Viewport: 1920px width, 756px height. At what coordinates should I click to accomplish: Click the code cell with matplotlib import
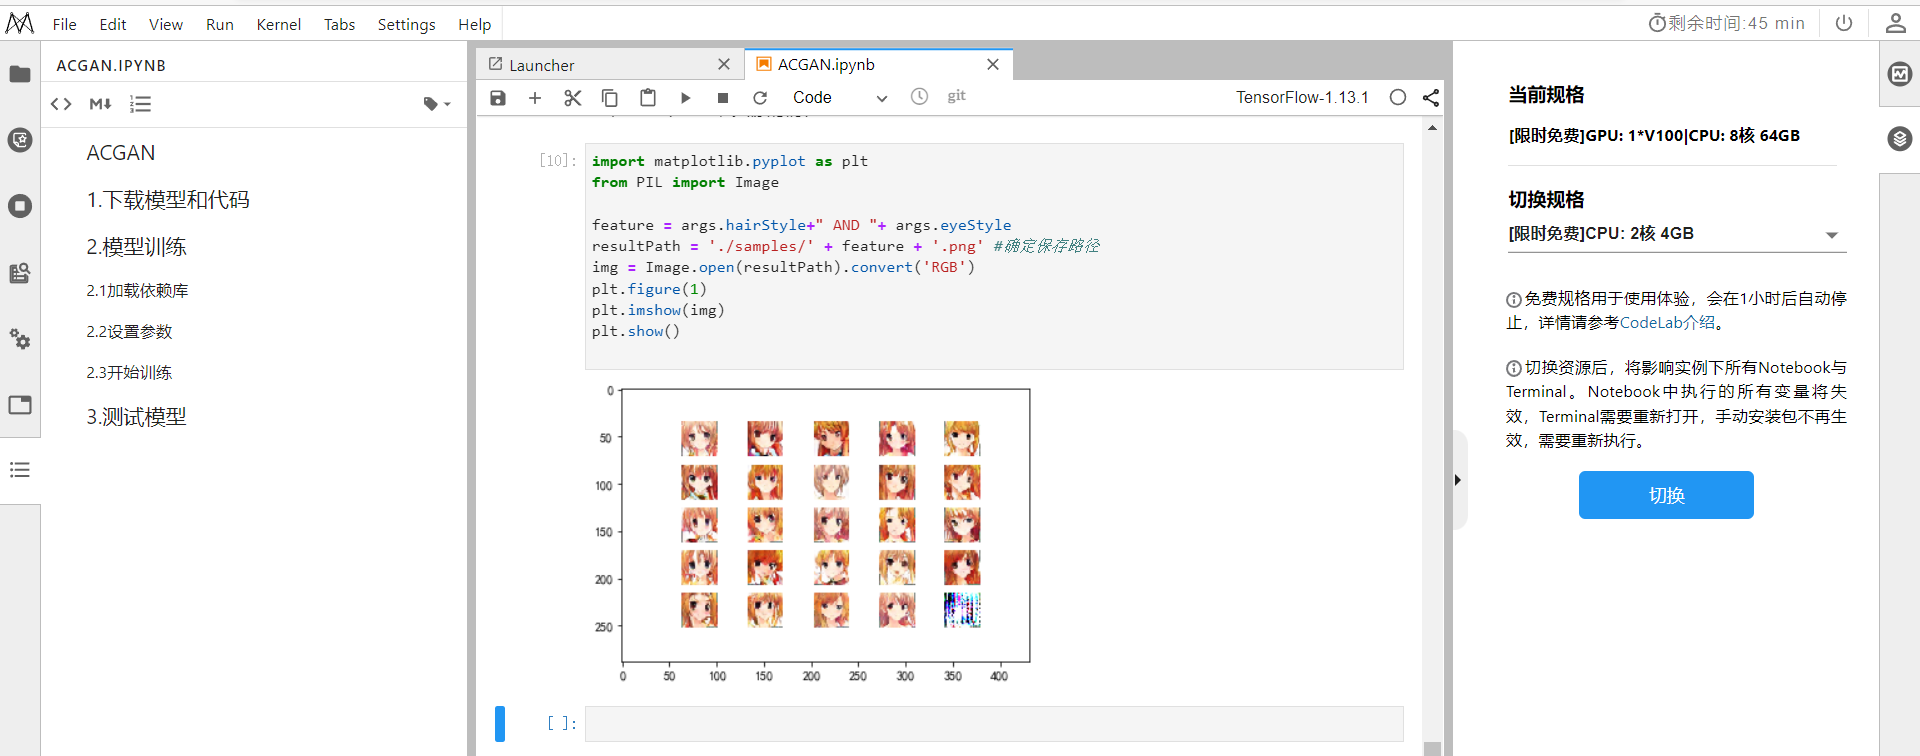point(994,257)
